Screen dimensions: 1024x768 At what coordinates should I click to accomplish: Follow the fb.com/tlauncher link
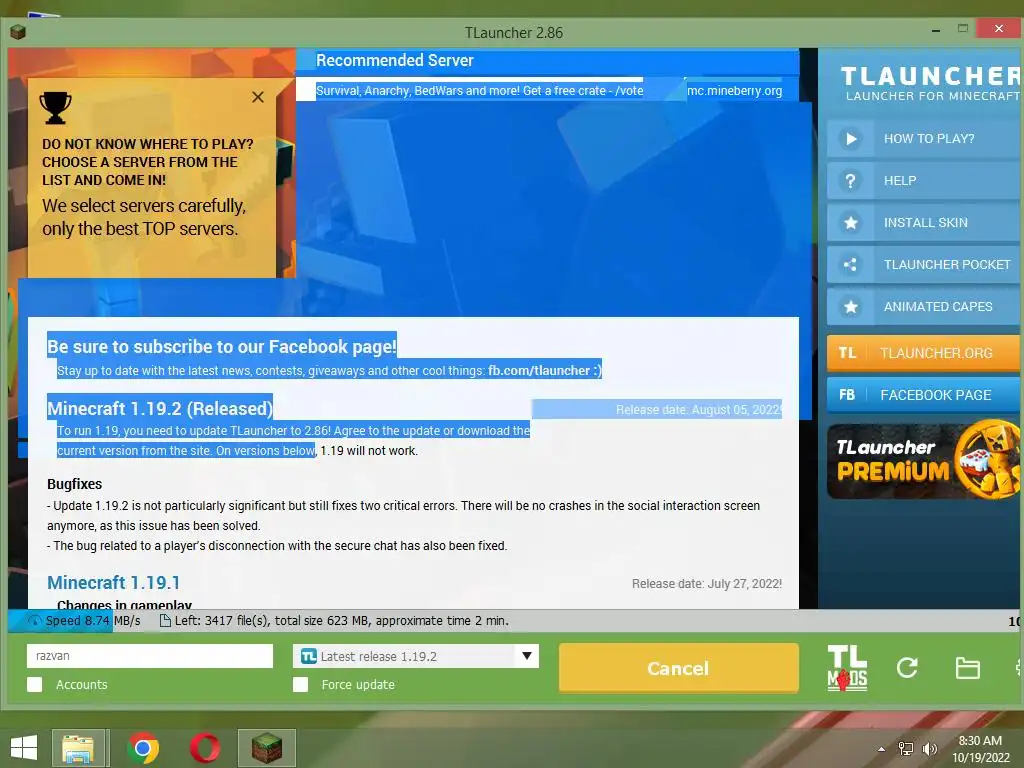click(x=539, y=370)
